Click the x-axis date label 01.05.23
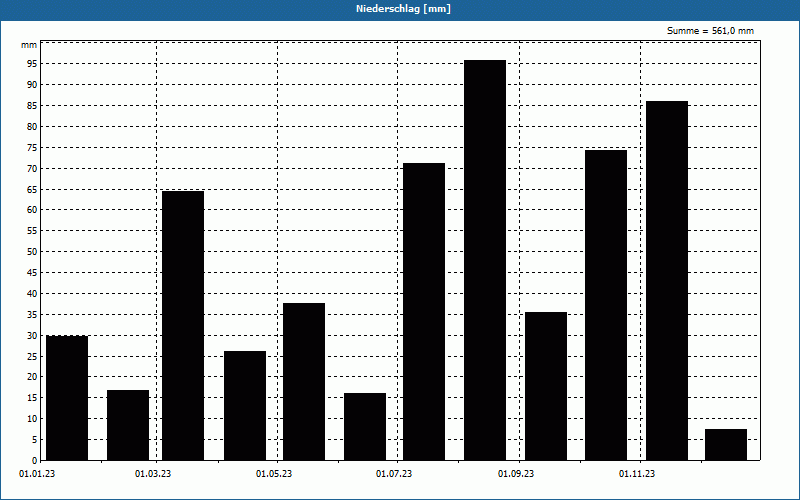The image size is (800, 500). pos(274,474)
